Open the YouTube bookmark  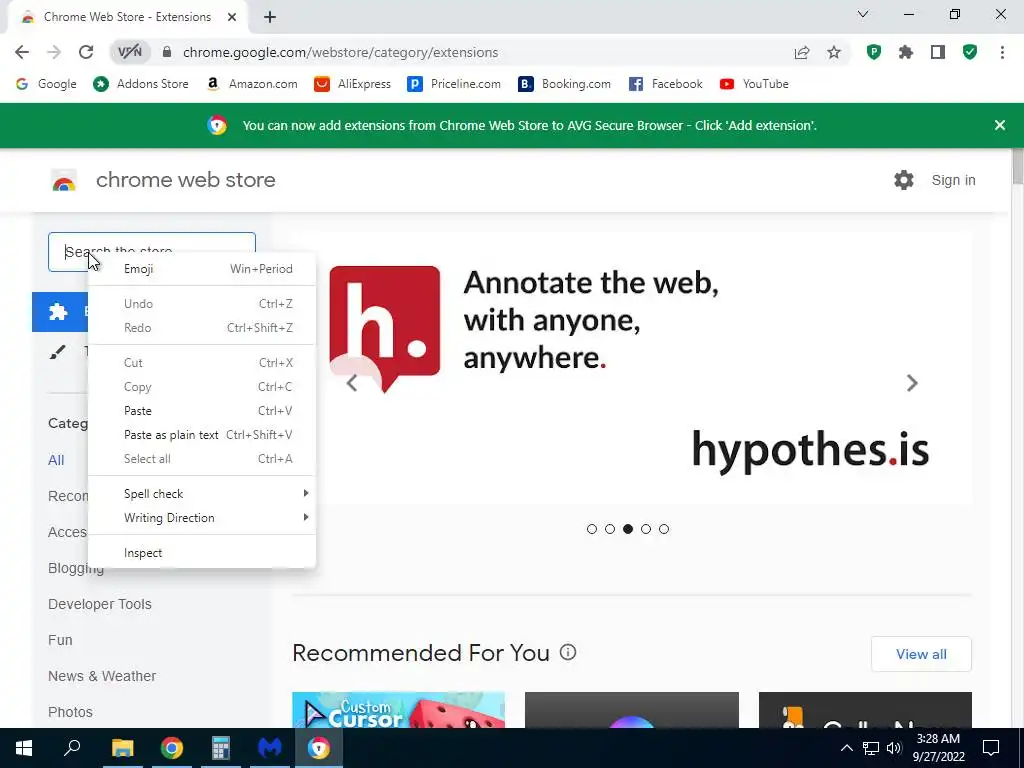tap(754, 84)
